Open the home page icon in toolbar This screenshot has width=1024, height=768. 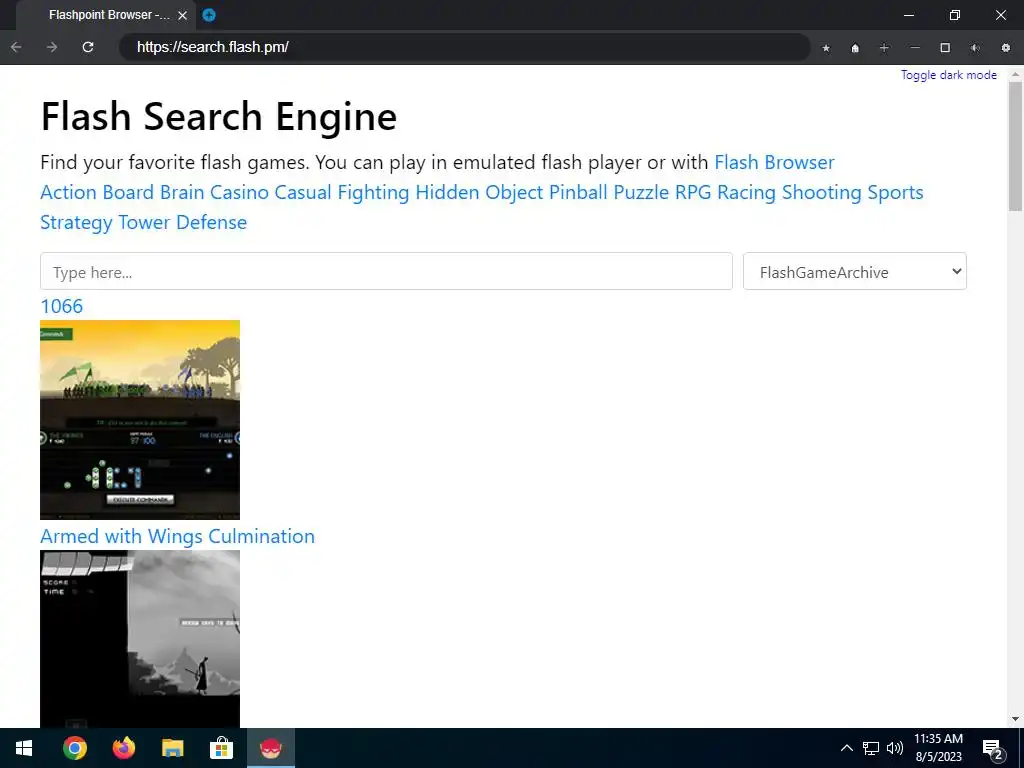click(855, 48)
